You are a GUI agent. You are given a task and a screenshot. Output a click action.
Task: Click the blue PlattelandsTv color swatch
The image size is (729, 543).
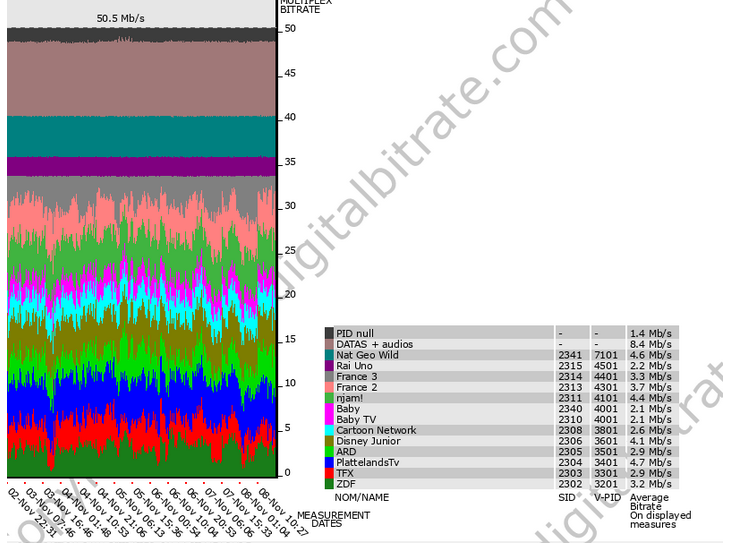pyautogui.click(x=329, y=462)
